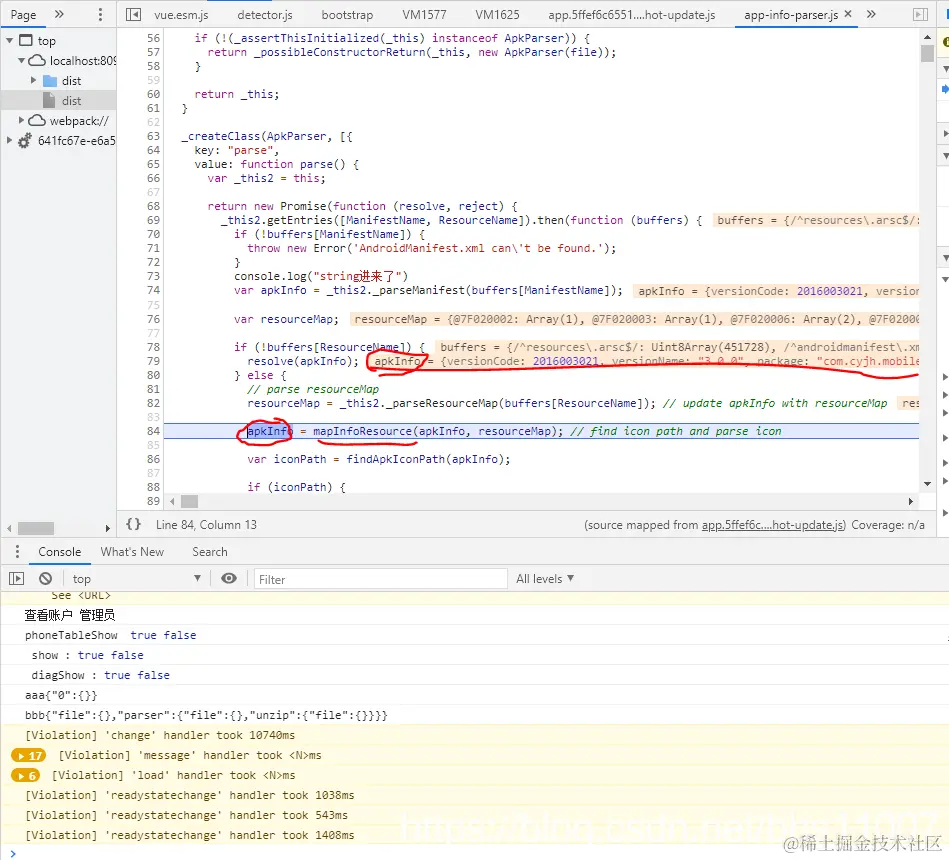The width and height of the screenshot is (949, 860).
Task: Open the All levels log dropdown
Action: click(x=545, y=579)
